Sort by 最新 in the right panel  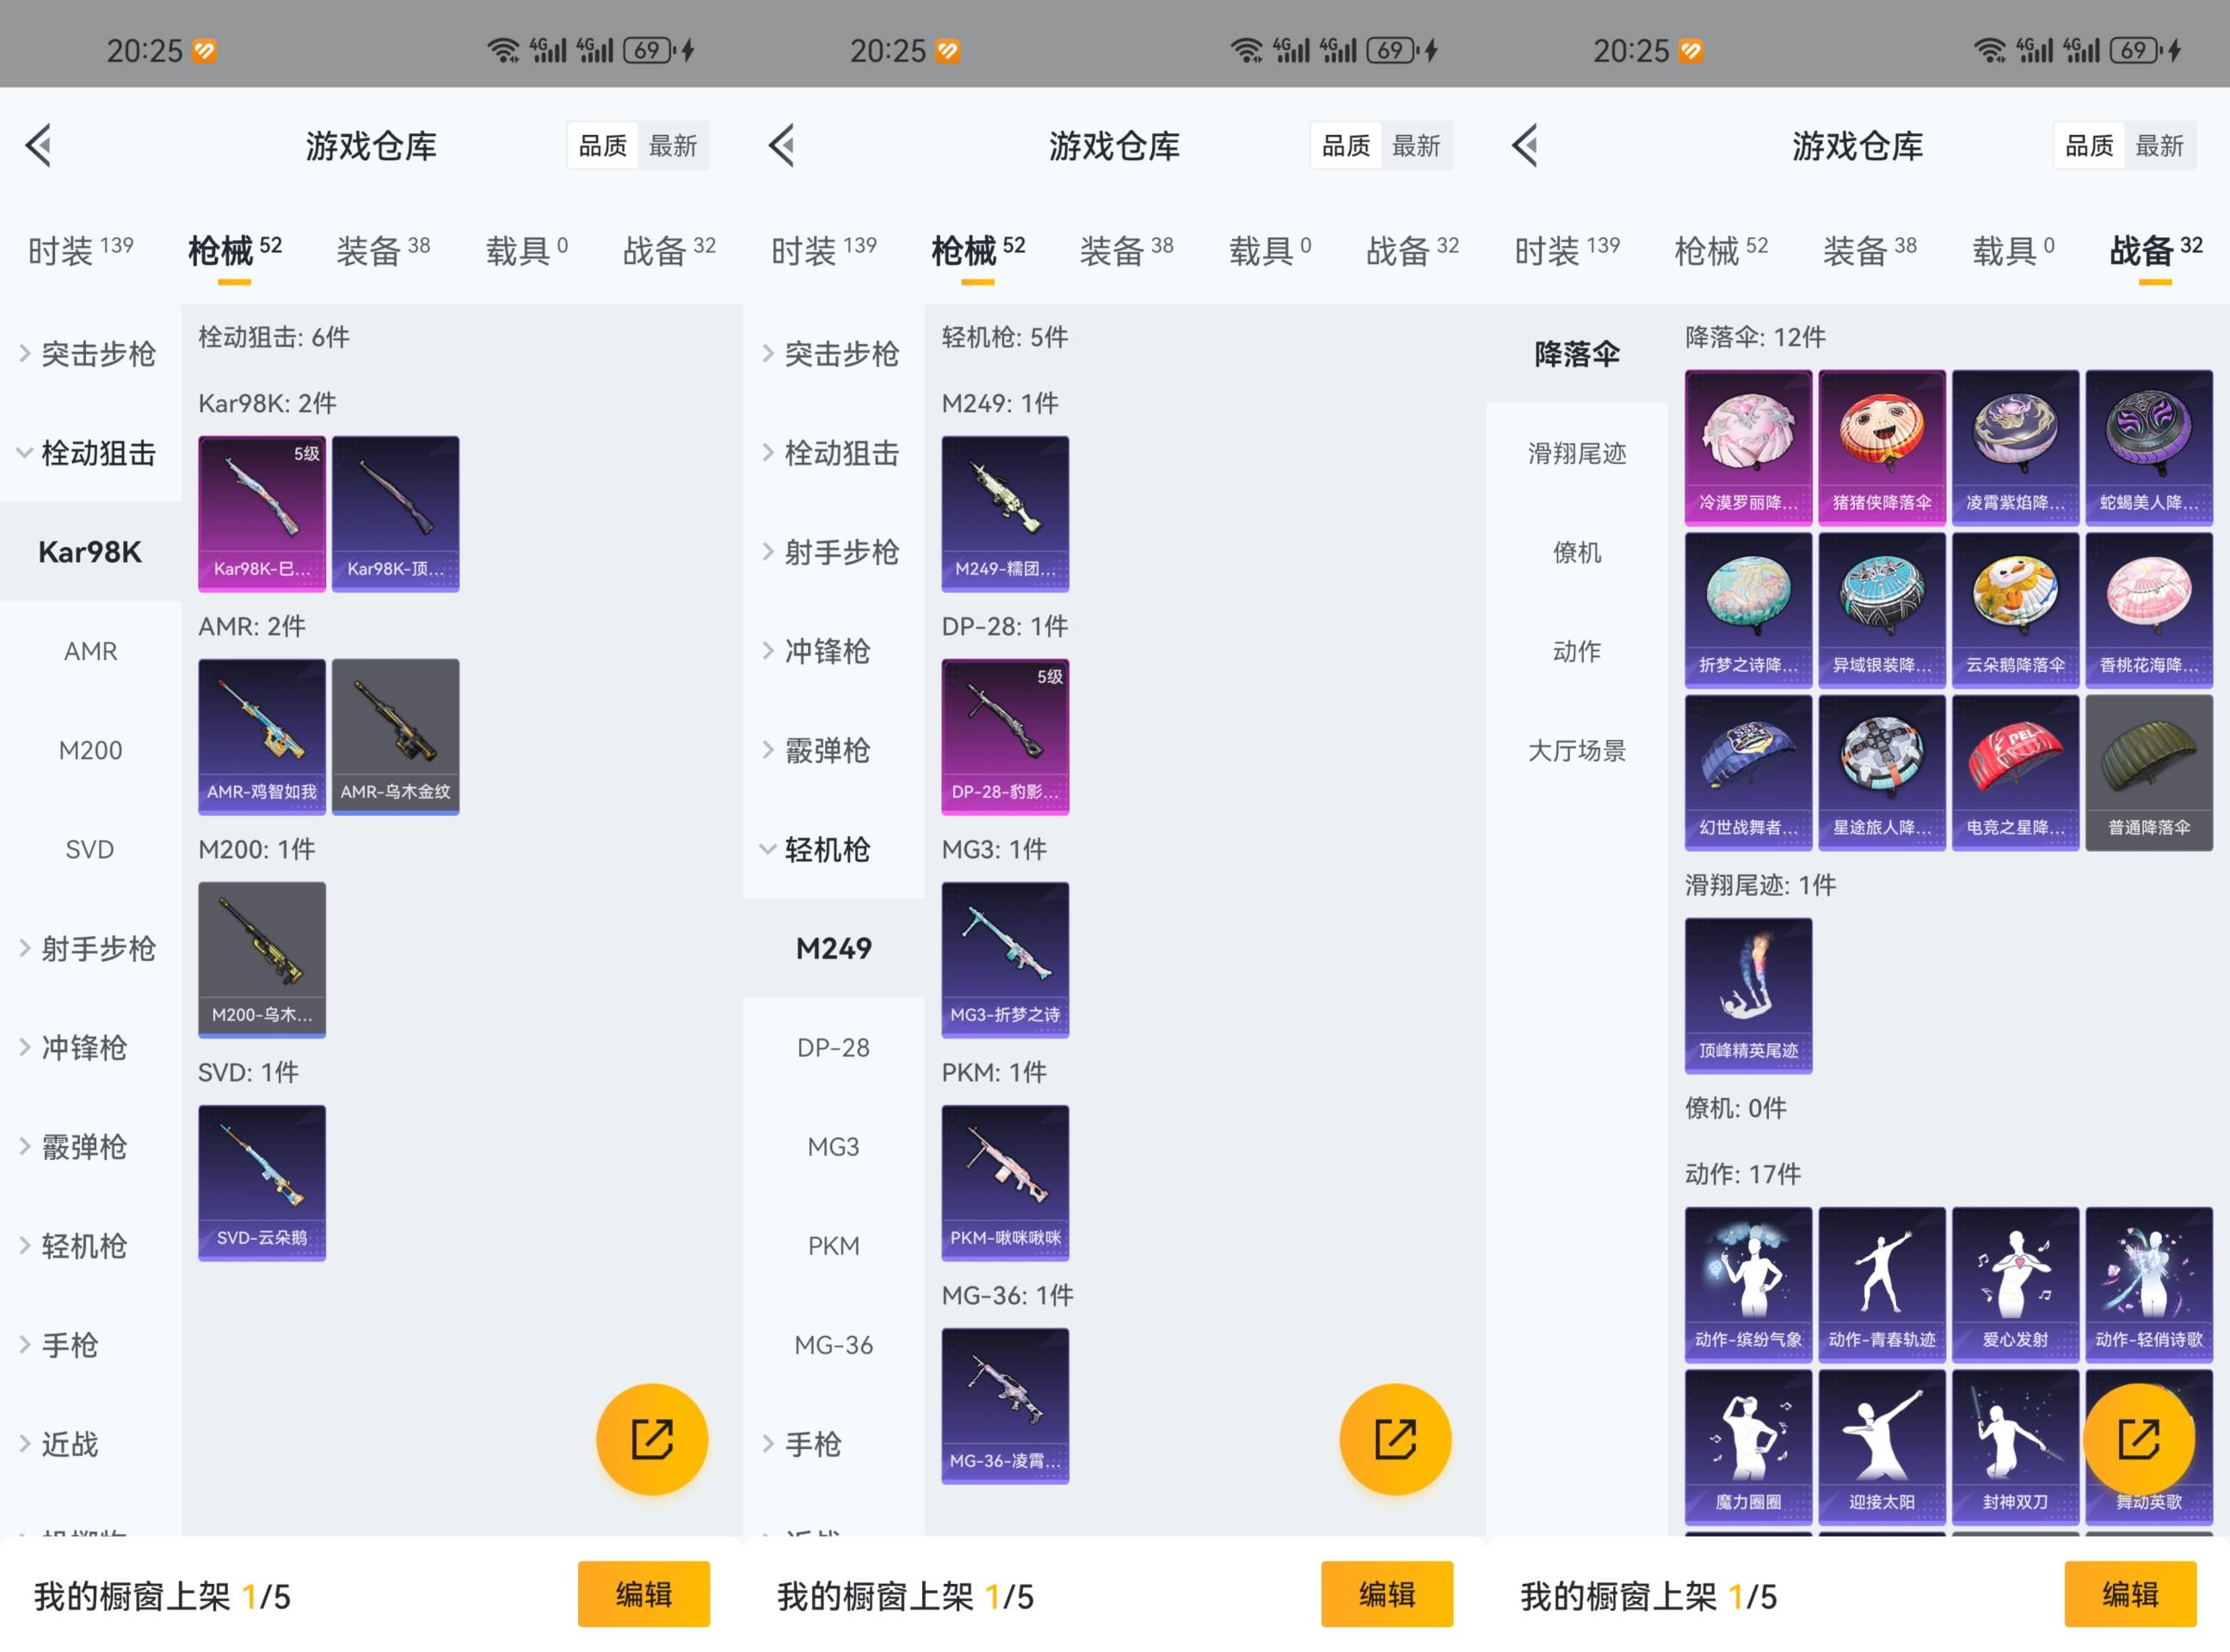(x=2159, y=146)
